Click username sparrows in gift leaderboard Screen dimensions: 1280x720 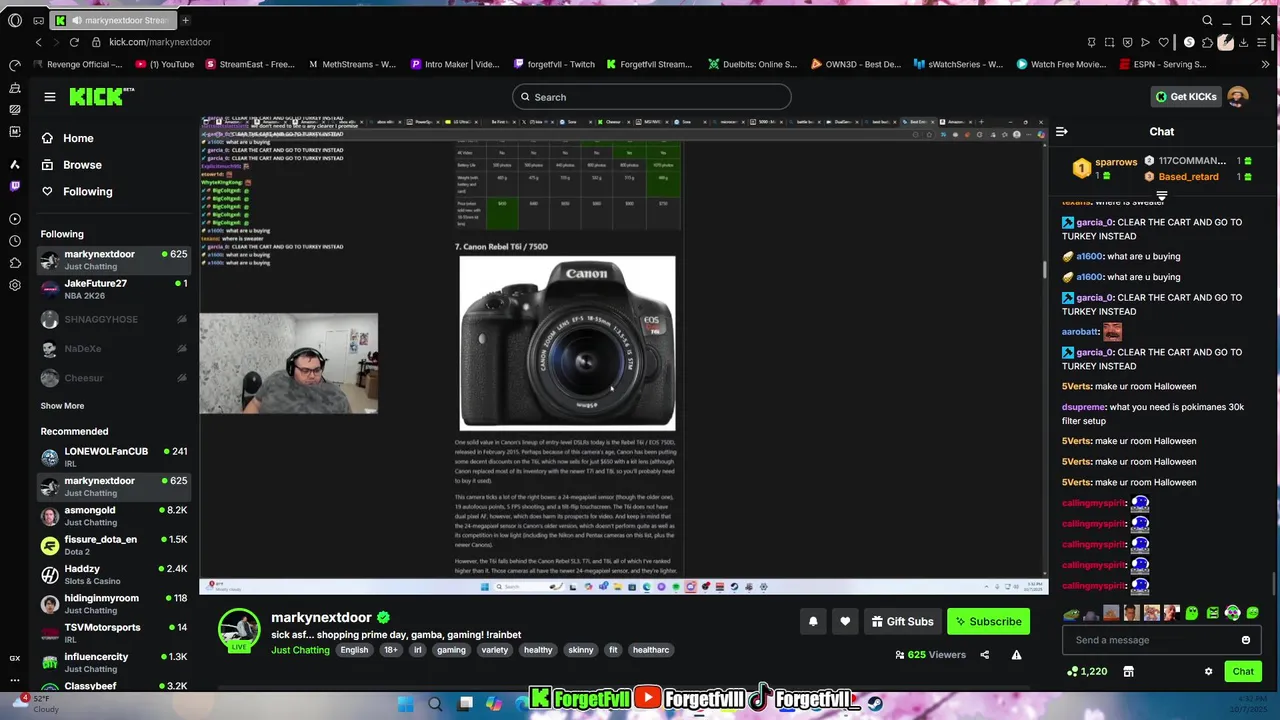point(1116,161)
